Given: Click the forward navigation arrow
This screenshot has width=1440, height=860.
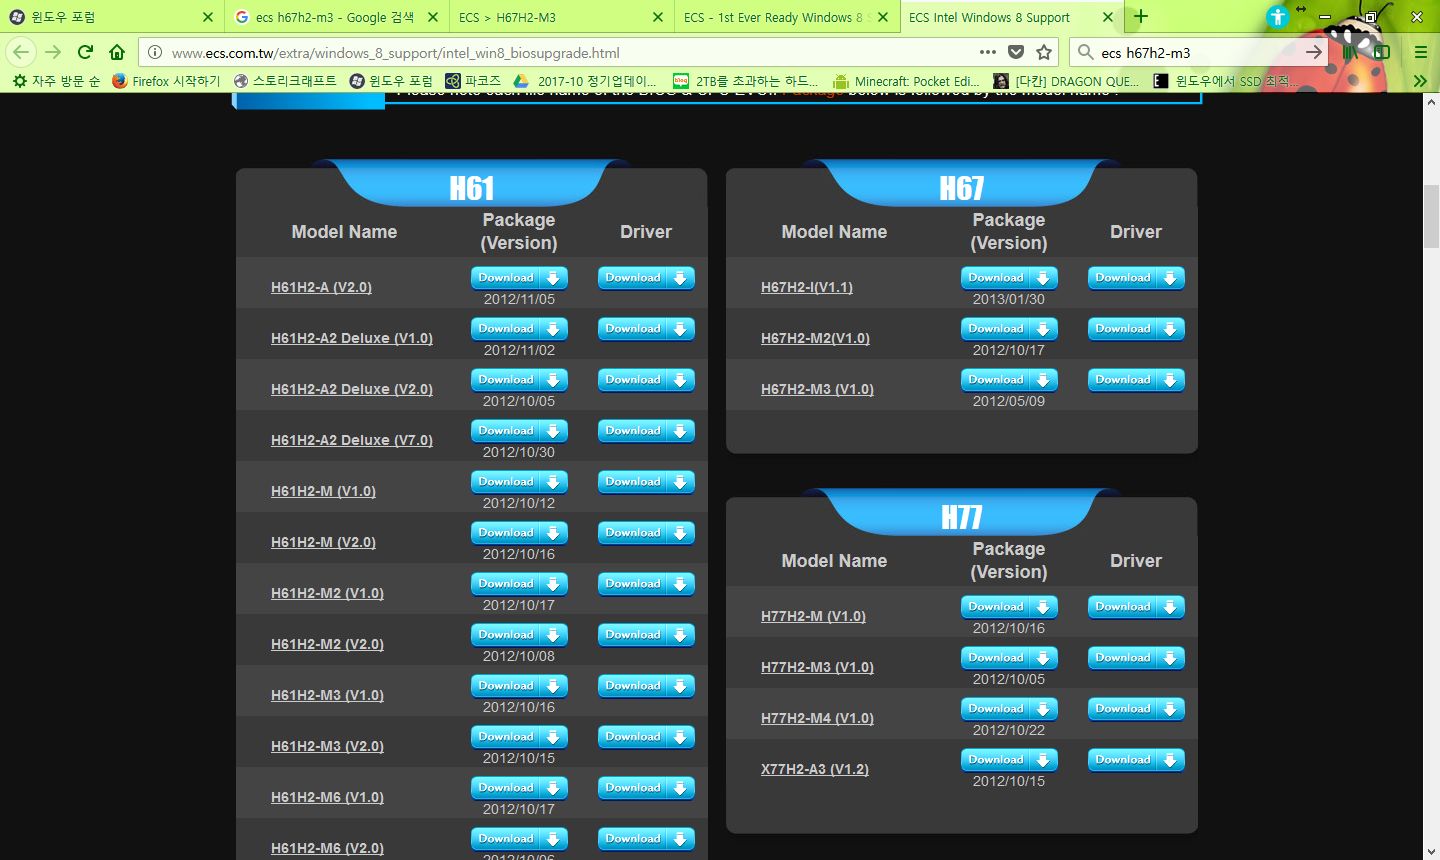Looking at the screenshot, I should 53,52.
